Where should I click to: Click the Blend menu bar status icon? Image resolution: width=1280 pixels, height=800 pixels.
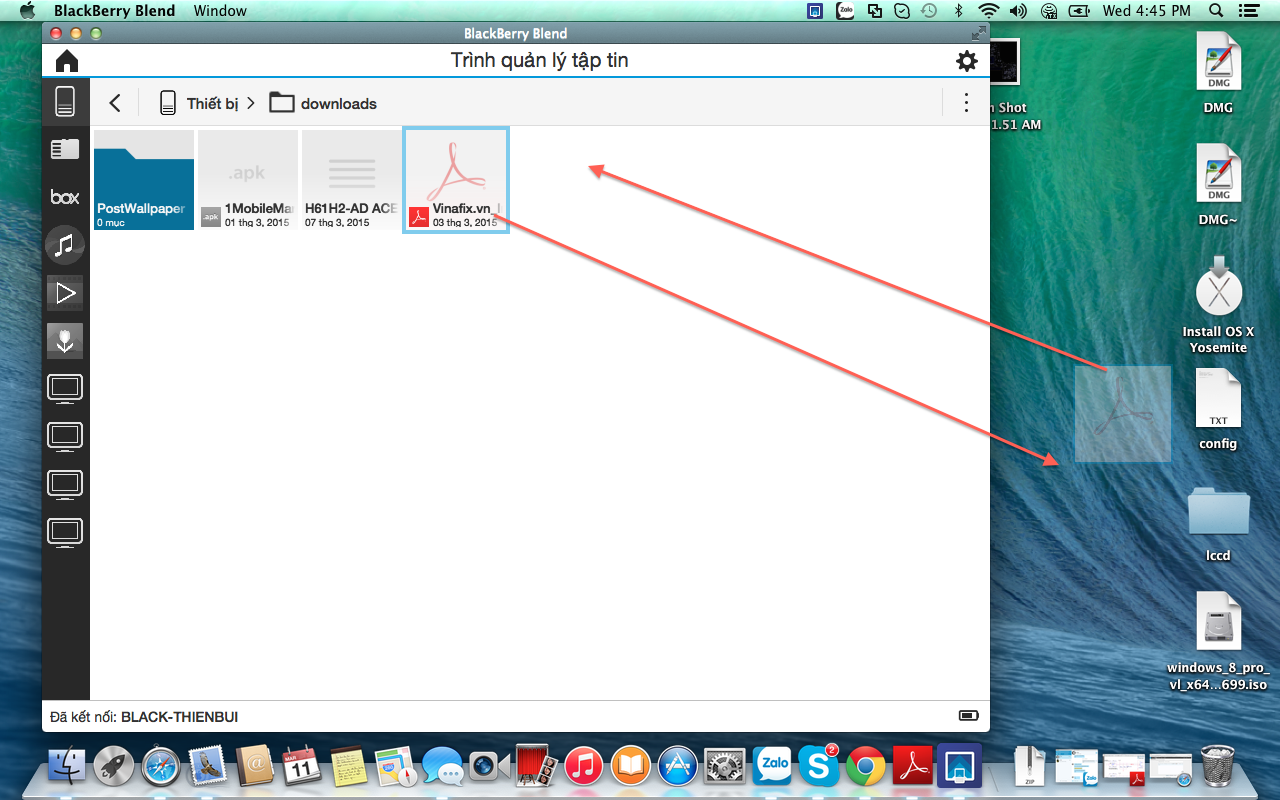tap(816, 11)
